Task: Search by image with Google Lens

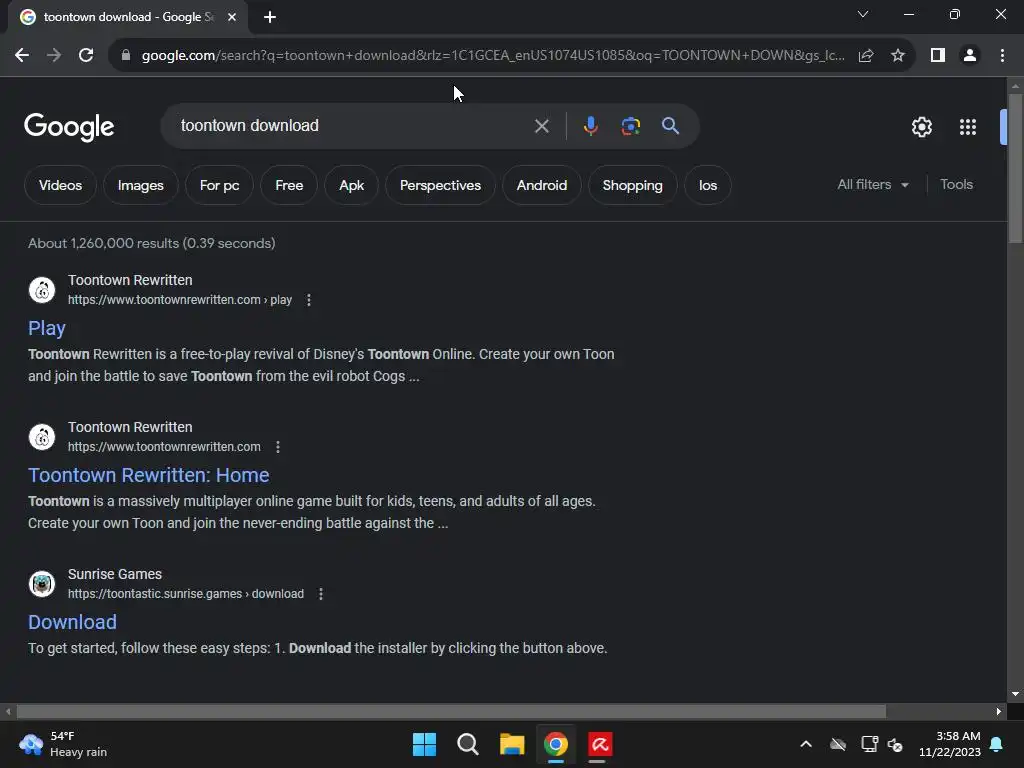Action: [x=630, y=126]
